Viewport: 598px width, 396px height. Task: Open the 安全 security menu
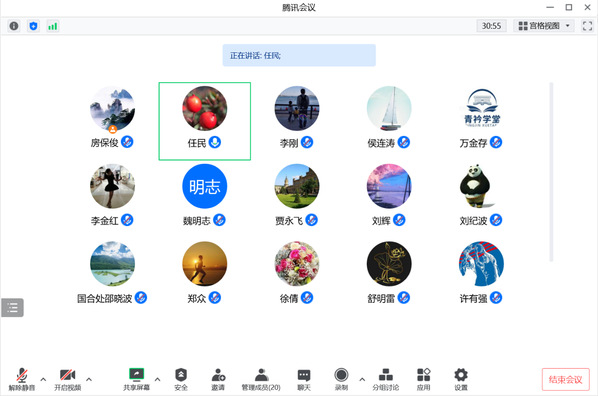tap(181, 379)
